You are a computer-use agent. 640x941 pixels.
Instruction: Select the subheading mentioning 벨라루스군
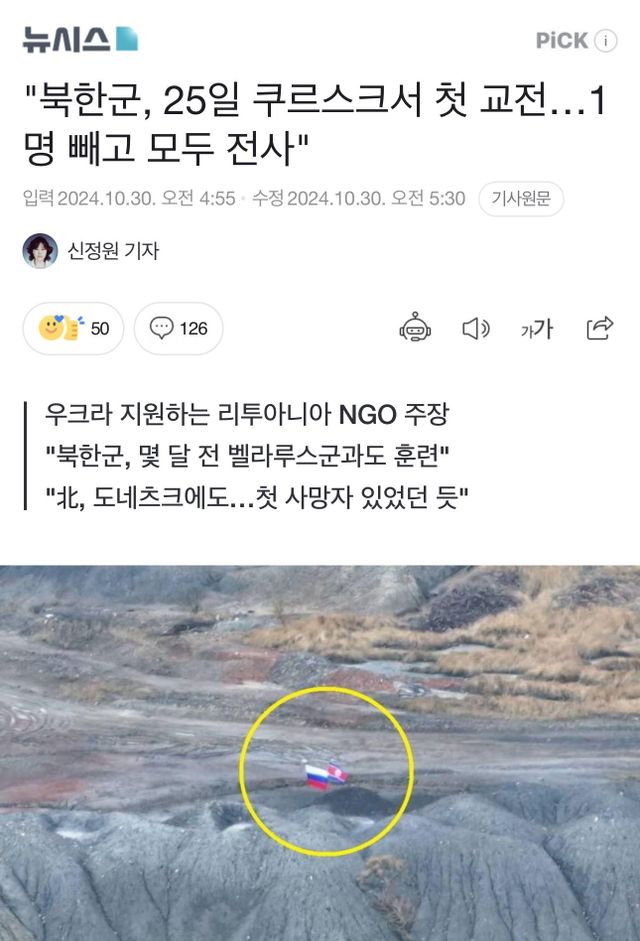coord(247,455)
